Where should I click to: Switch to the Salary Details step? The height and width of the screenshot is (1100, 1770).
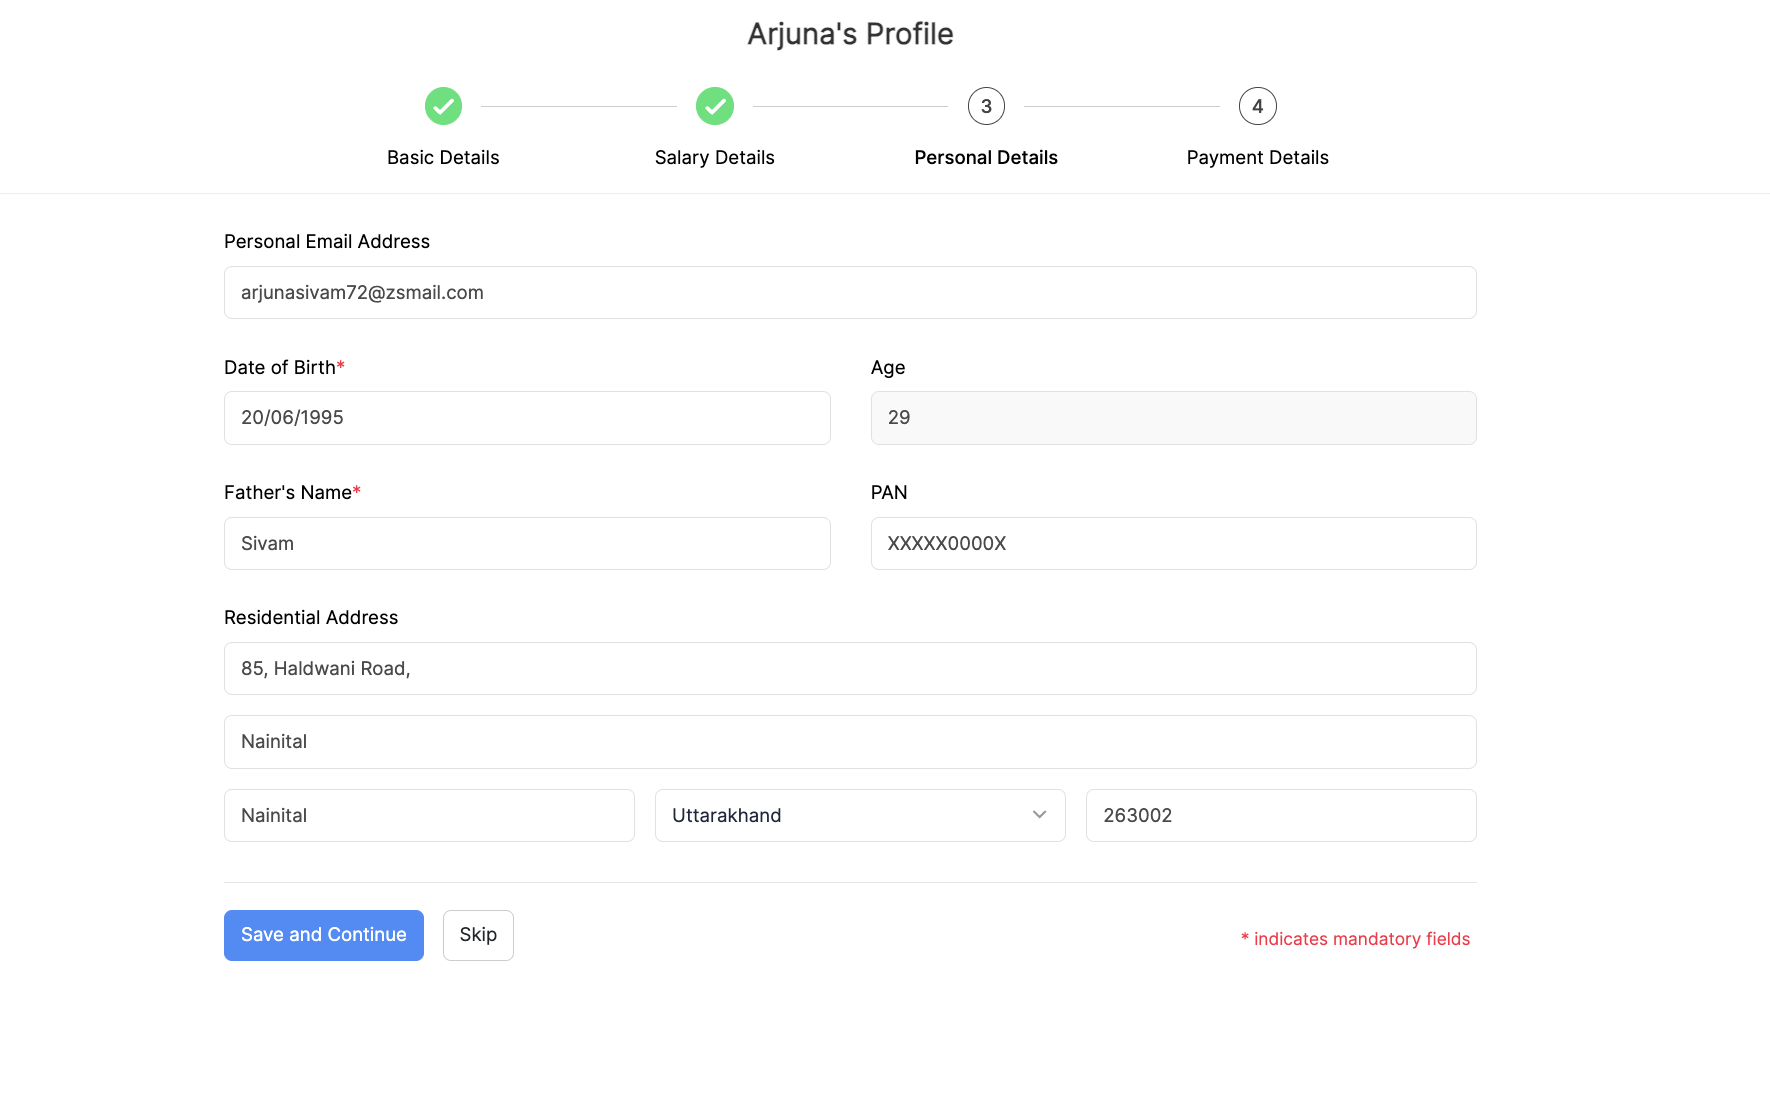(714, 157)
